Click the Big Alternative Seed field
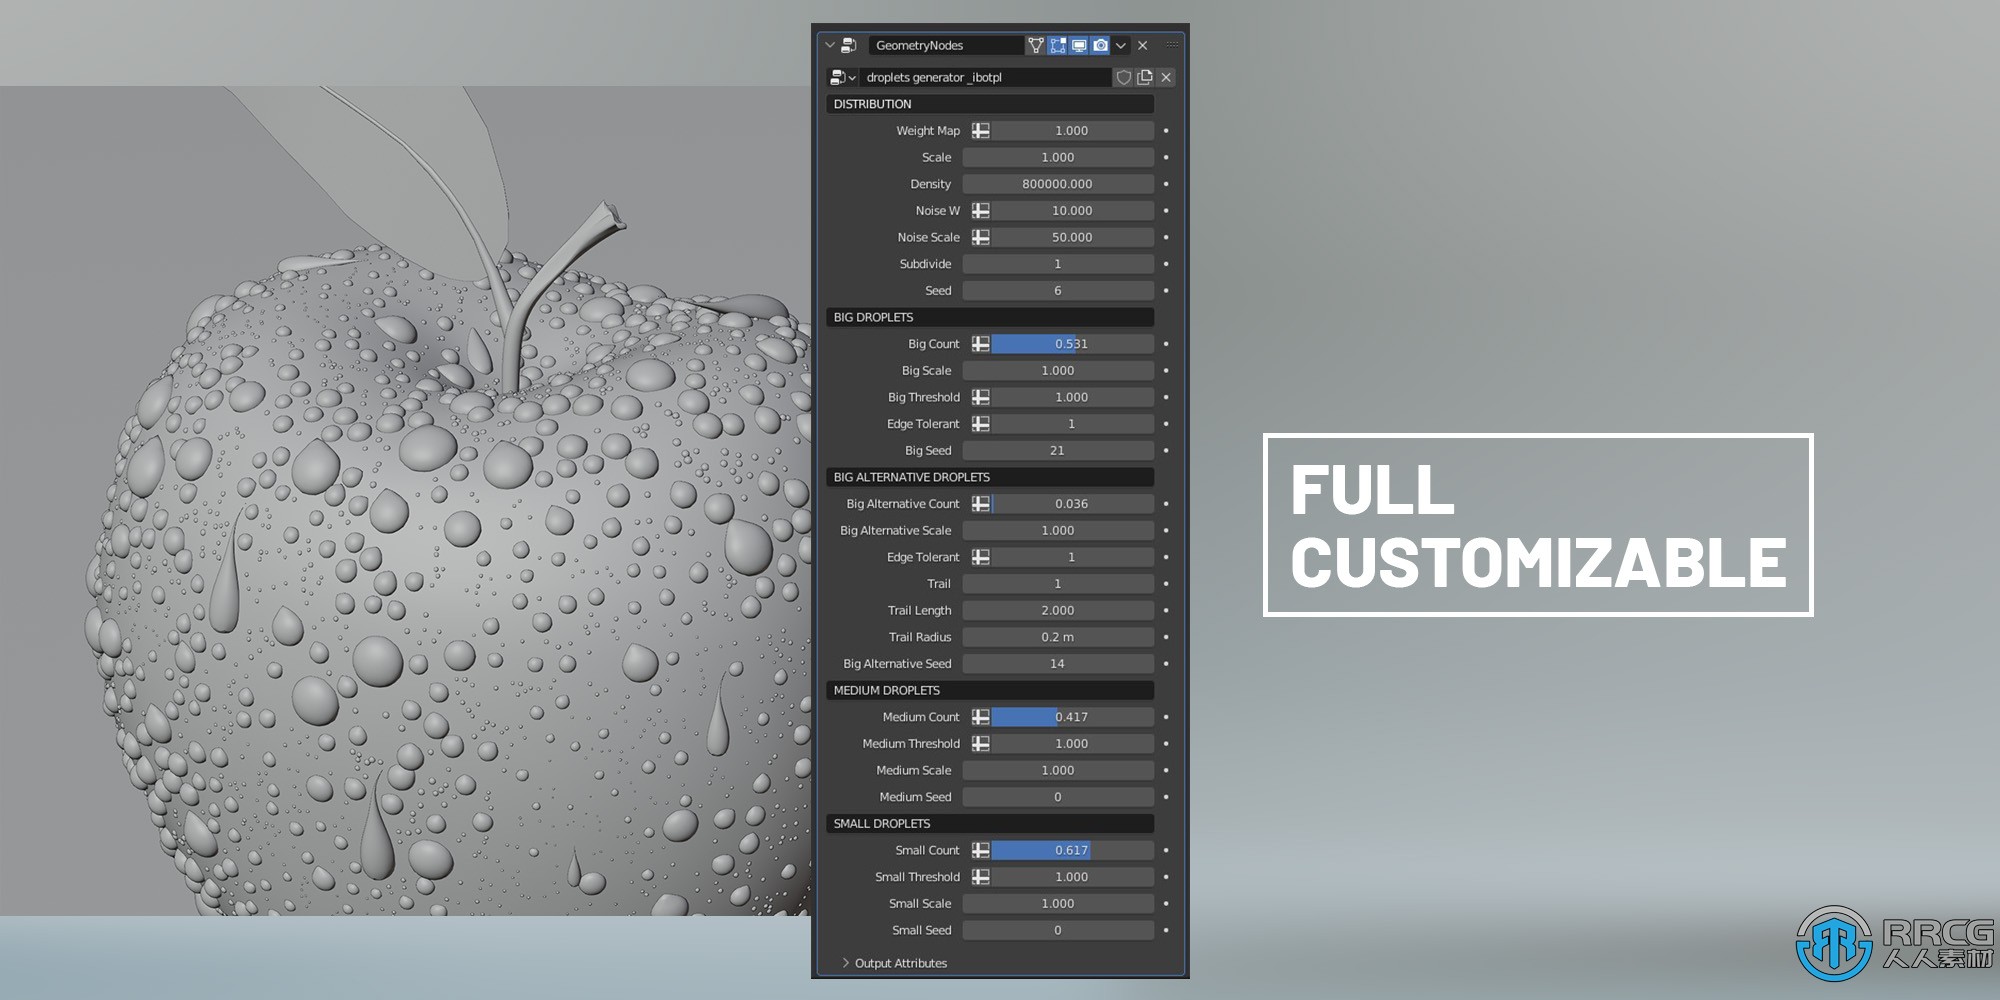The image size is (2000, 1000). click(1058, 664)
